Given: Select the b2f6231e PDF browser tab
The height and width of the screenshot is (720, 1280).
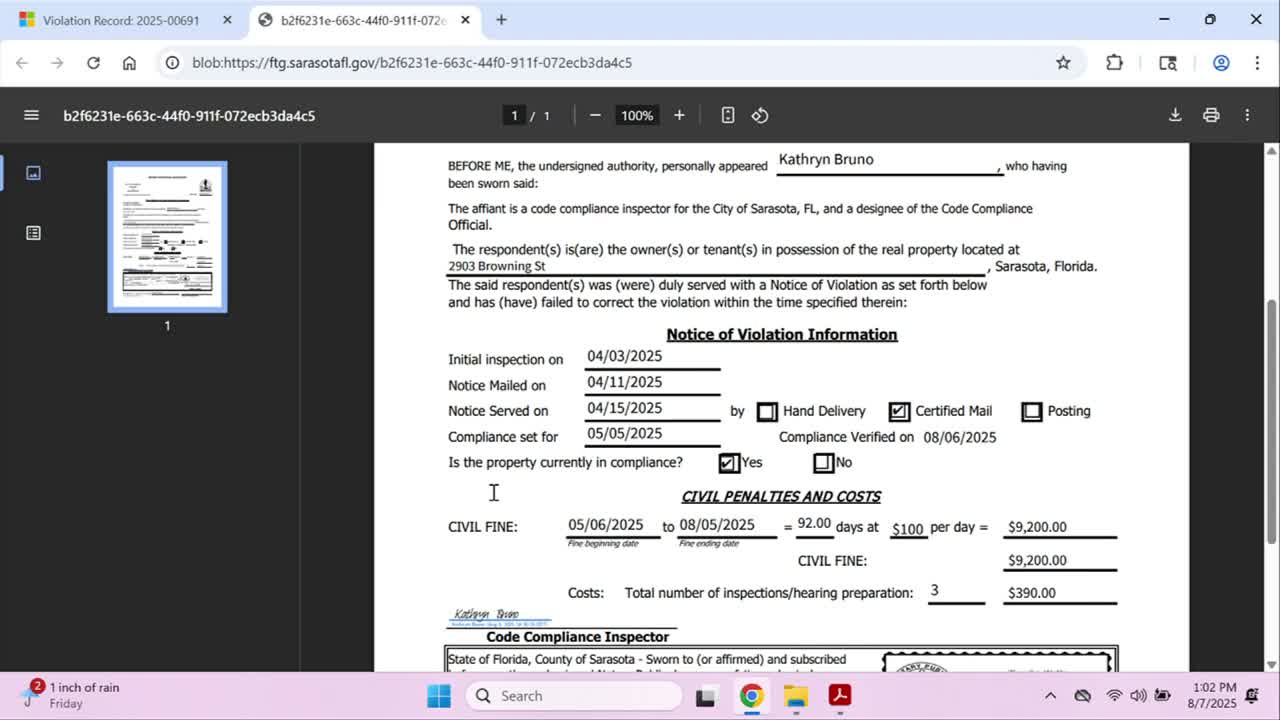Looking at the screenshot, I should 363,19.
